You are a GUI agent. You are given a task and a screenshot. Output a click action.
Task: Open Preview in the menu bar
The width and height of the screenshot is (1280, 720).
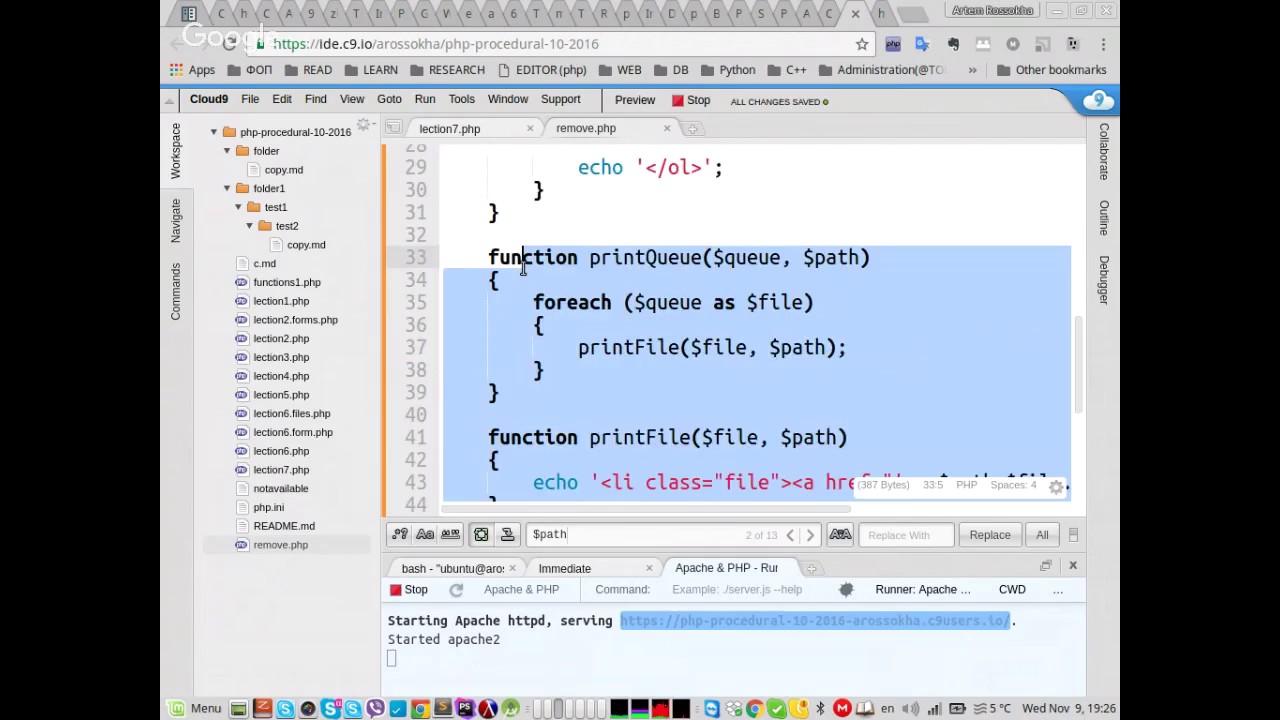point(635,100)
